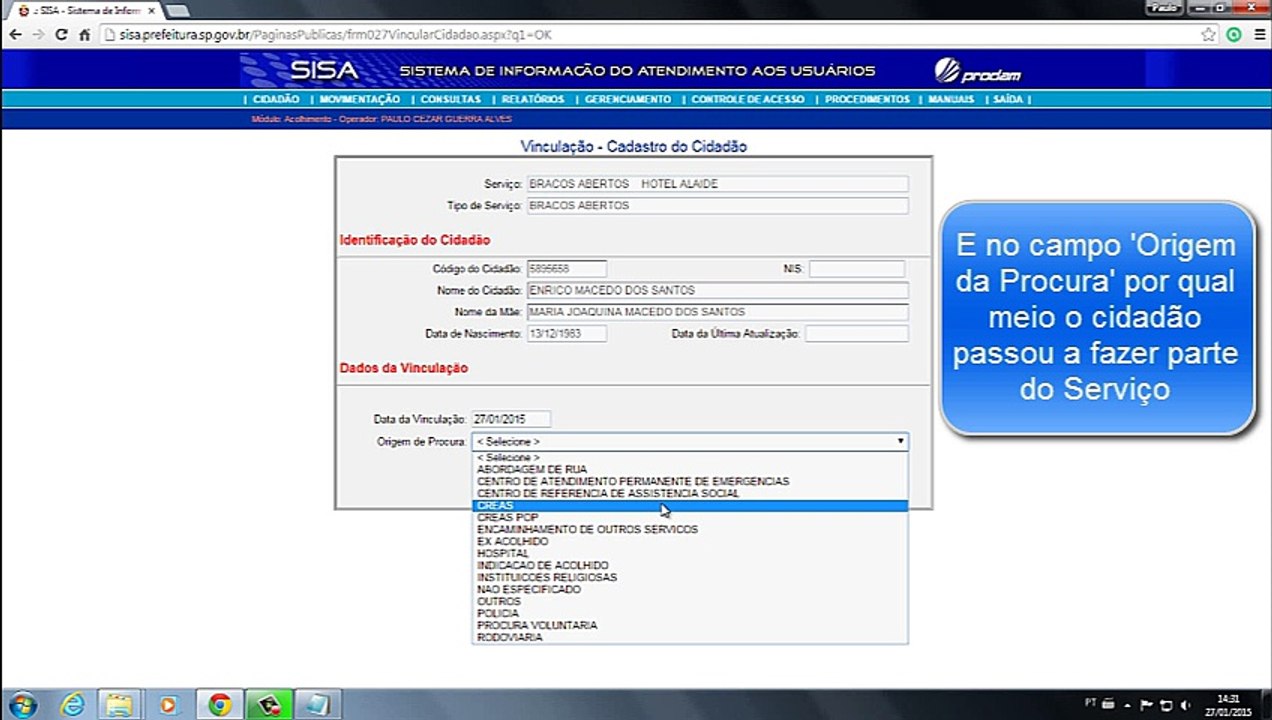Viewport: 1272px width, 720px height.
Task: Pick HOSPITAL from the list
Action: point(690,554)
